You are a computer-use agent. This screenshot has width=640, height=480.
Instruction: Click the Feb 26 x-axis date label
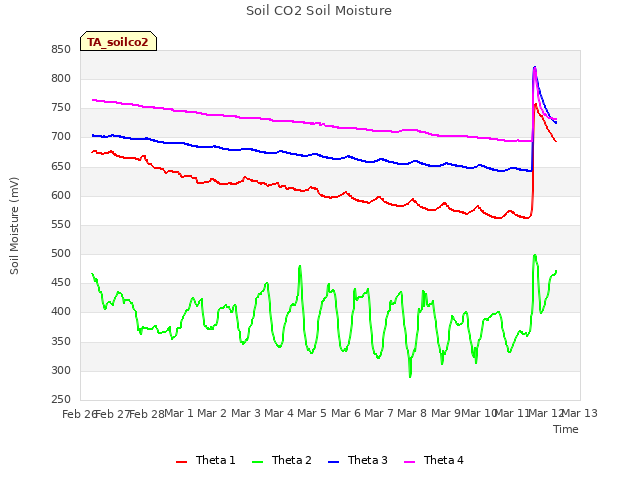click(79, 414)
